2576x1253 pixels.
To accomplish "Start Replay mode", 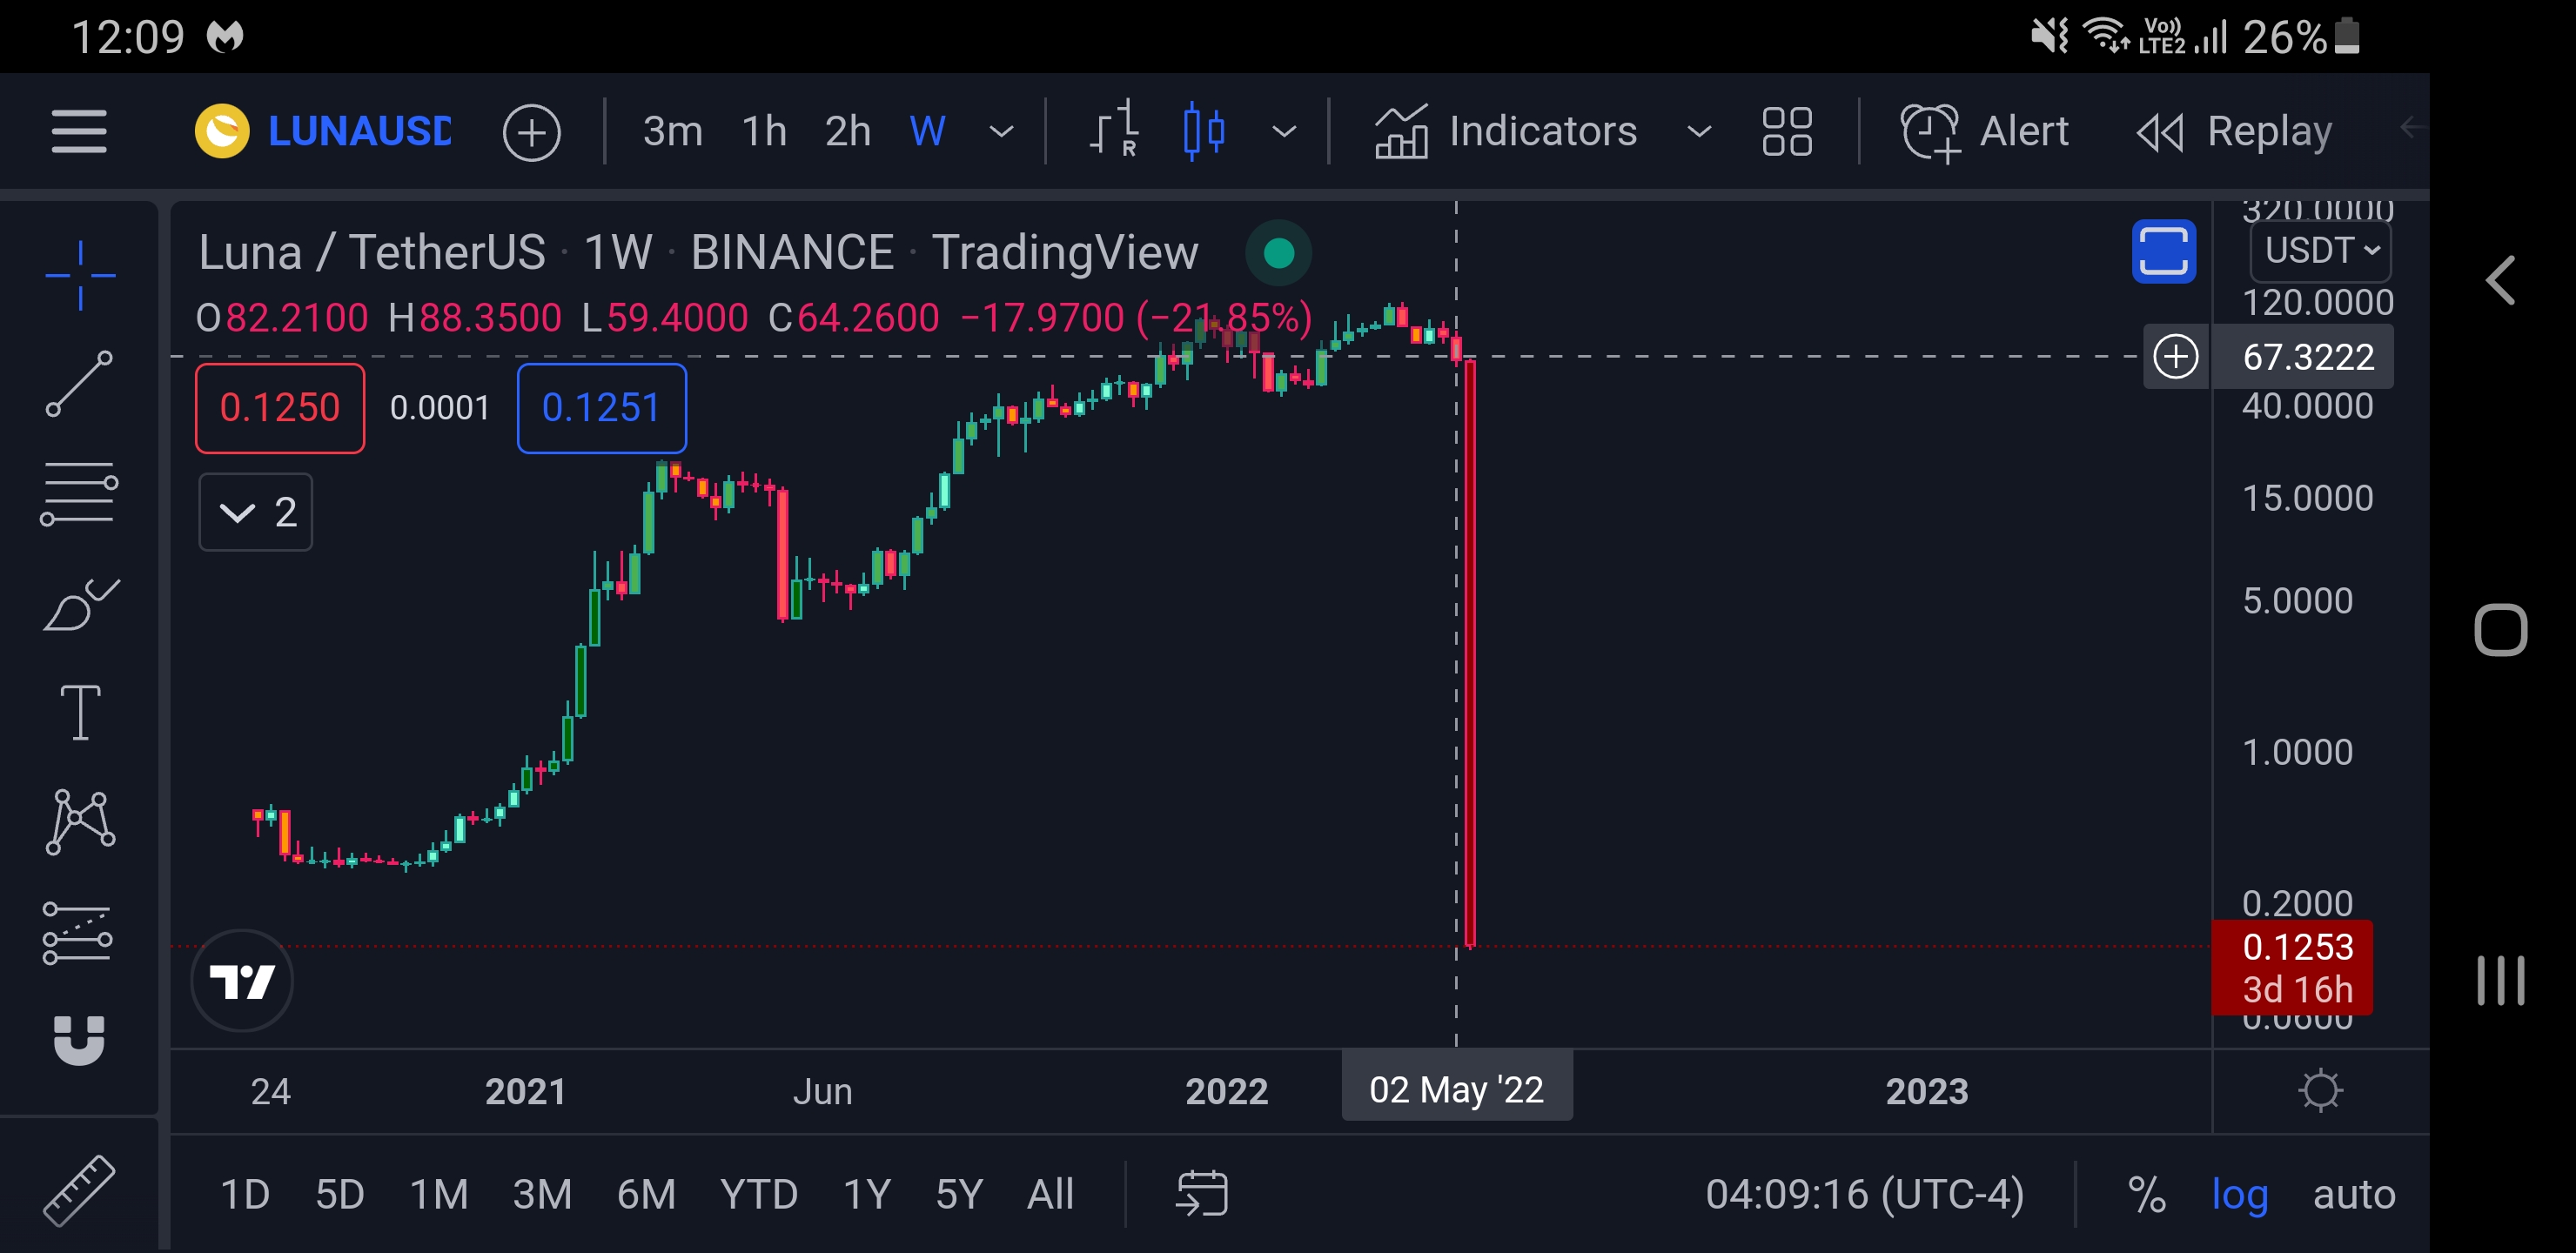I will tap(2236, 131).
